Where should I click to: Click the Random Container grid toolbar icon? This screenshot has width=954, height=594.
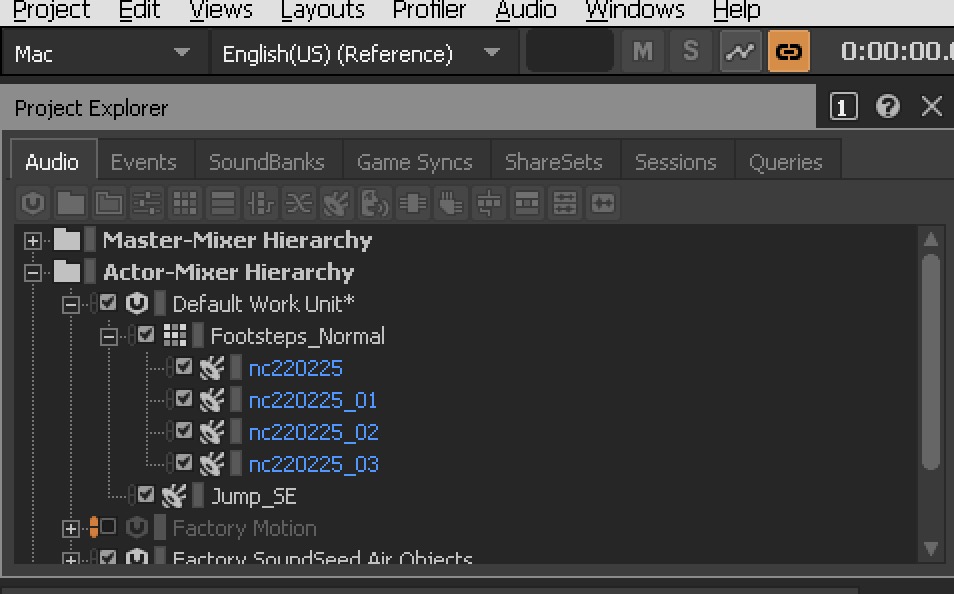click(184, 203)
